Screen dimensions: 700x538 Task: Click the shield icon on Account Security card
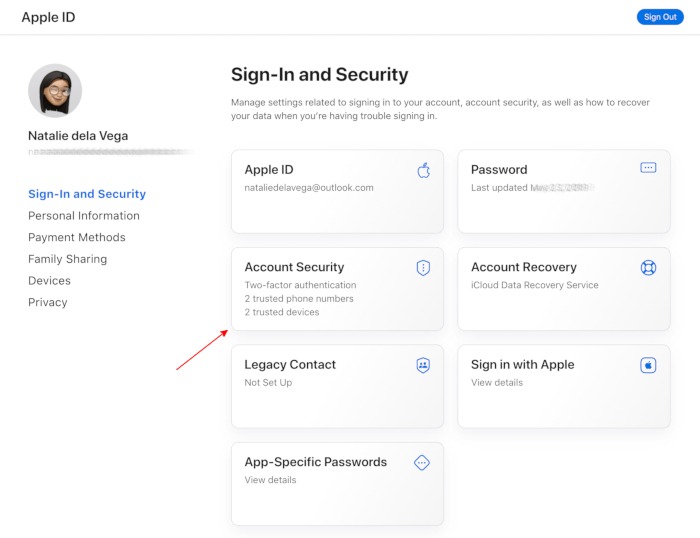[423, 267]
